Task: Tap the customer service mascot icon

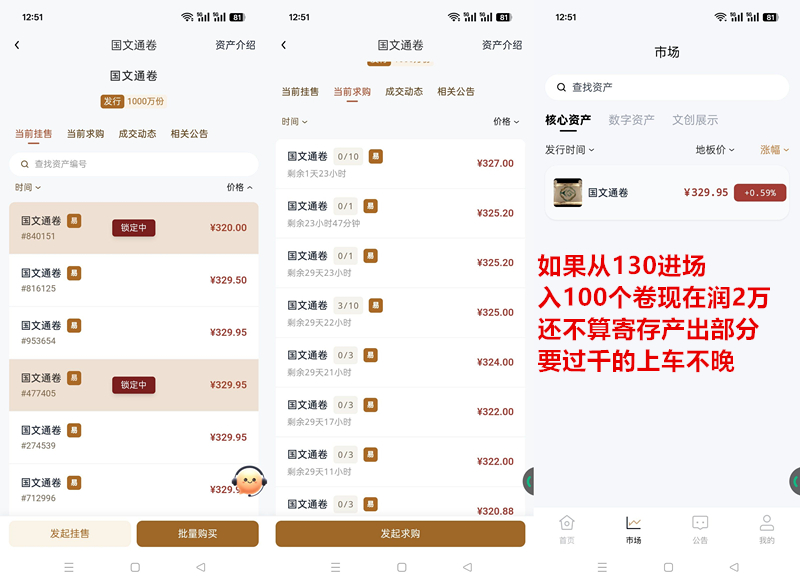Action: coord(249,481)
